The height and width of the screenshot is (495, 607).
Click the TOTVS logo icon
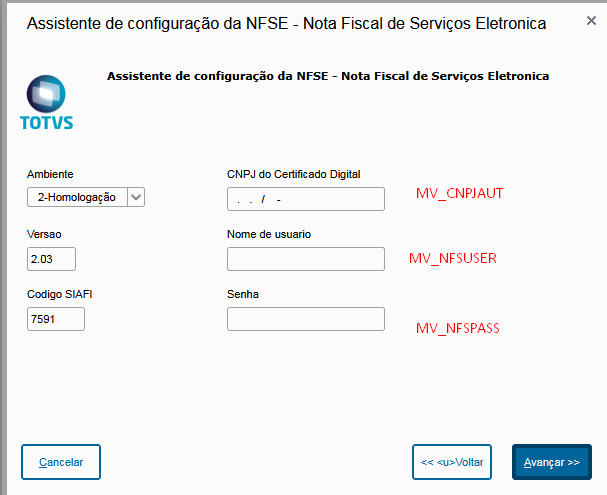coord(46,102)
